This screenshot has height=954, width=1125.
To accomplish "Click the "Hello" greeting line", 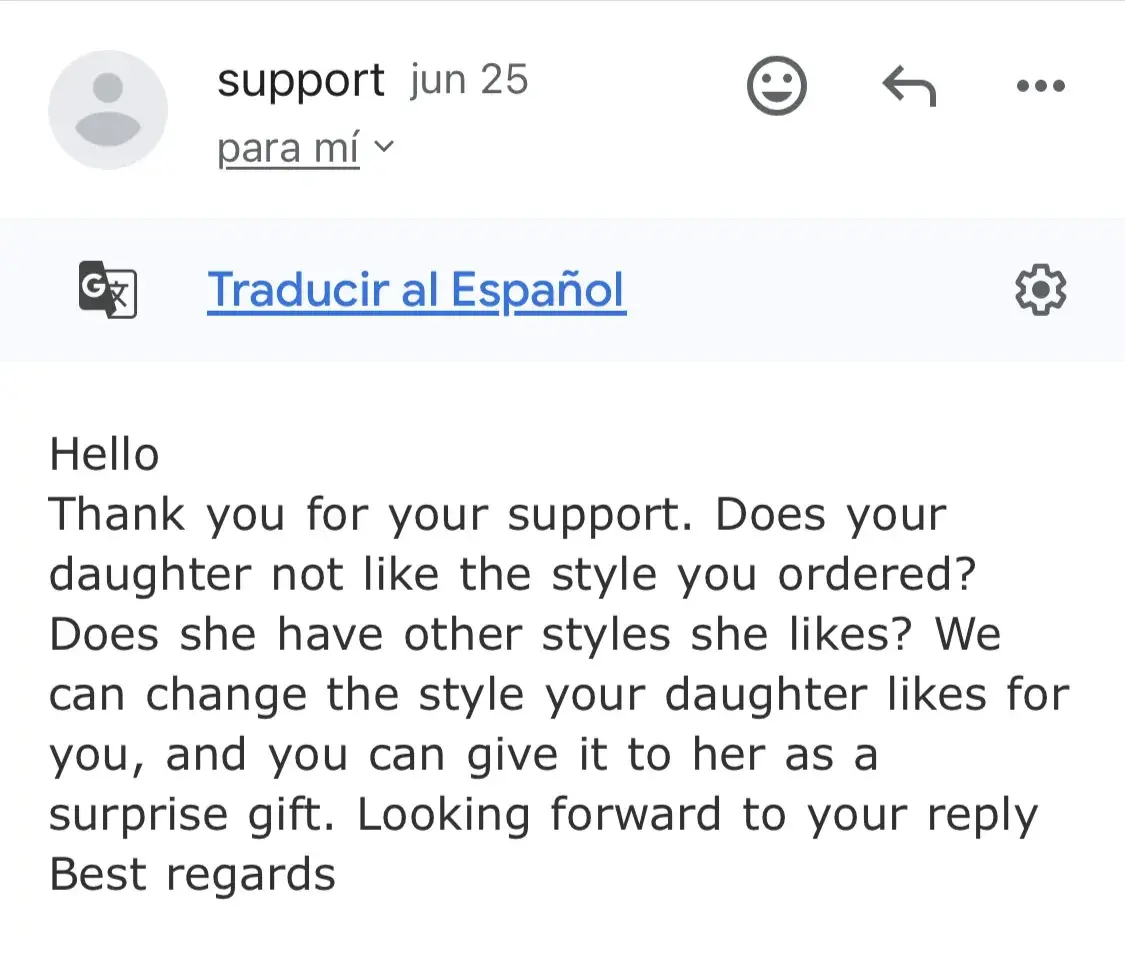I will 104,455.
